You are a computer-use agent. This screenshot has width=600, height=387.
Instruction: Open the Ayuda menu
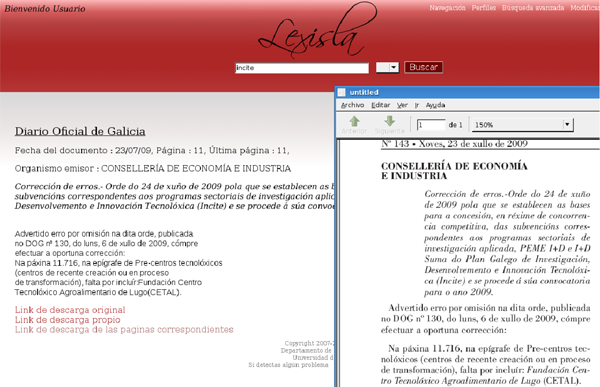point(435,105)
